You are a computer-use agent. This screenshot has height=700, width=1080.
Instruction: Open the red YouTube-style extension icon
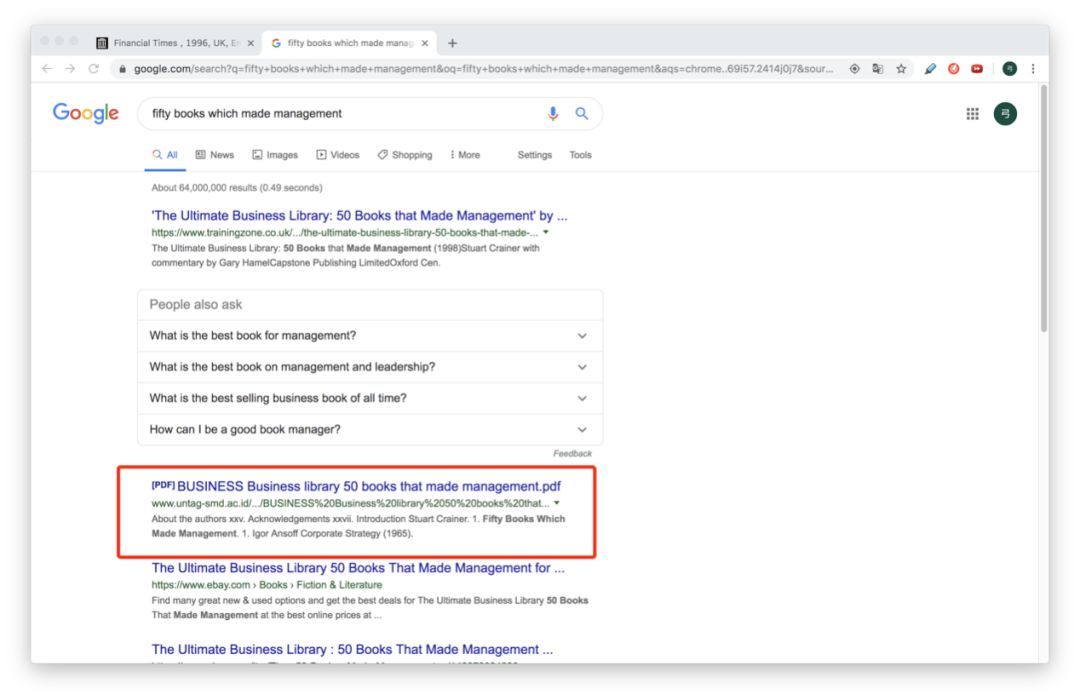click(977, 69)
